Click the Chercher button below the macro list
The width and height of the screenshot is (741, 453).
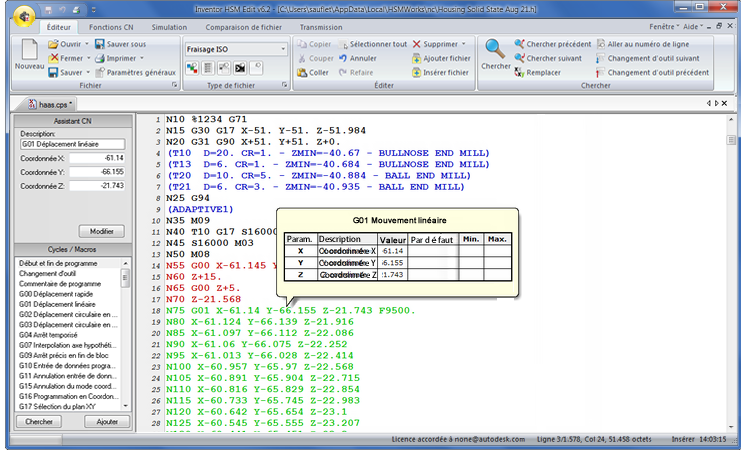tap(39, 421)
